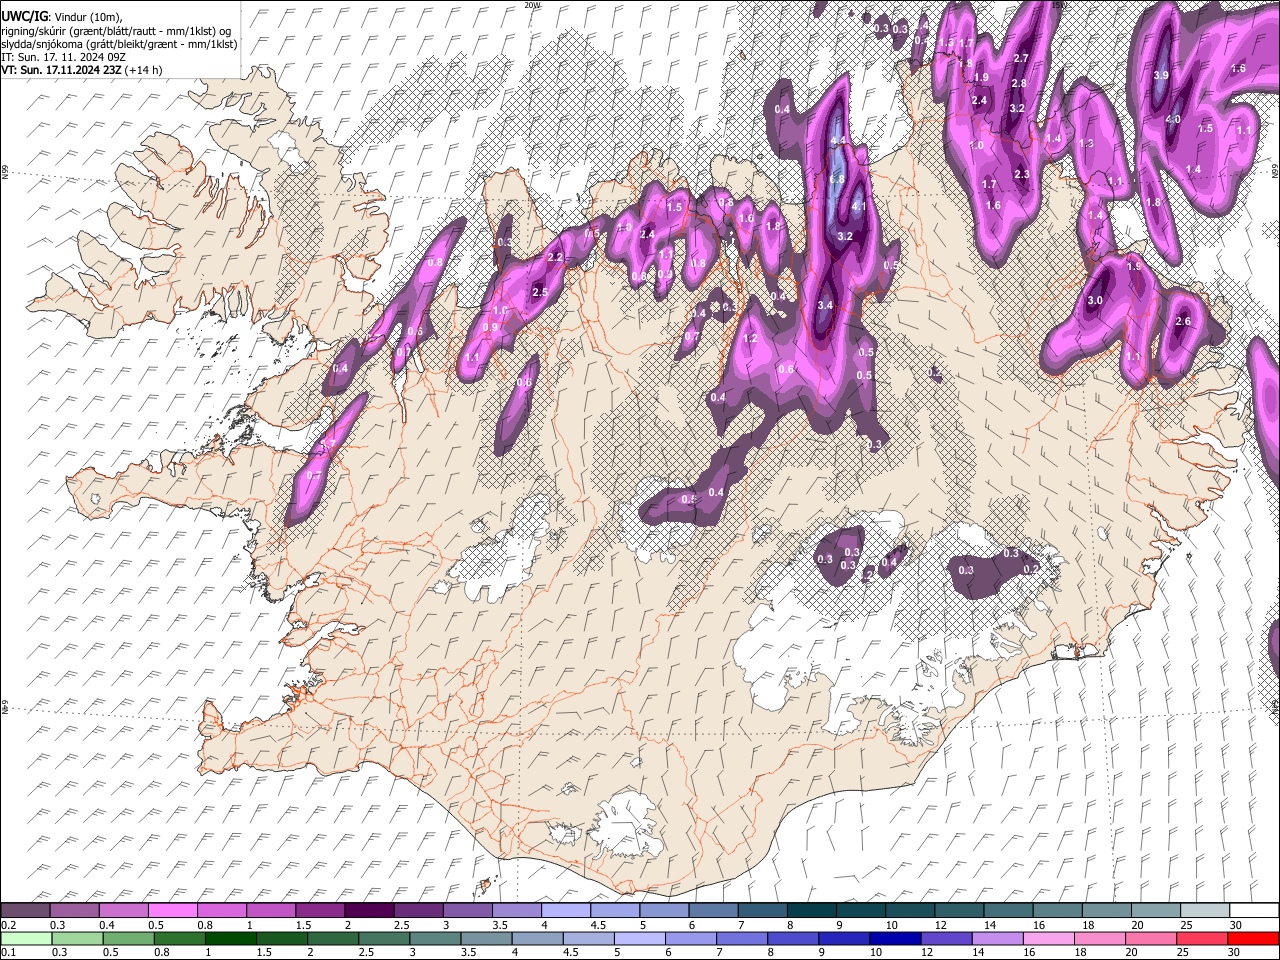This screenshot has height=960, width=1280.
Task: Select the 'IT: Sun. 17. 11. 2024 09Z' line
Action: tap(63, 57)
